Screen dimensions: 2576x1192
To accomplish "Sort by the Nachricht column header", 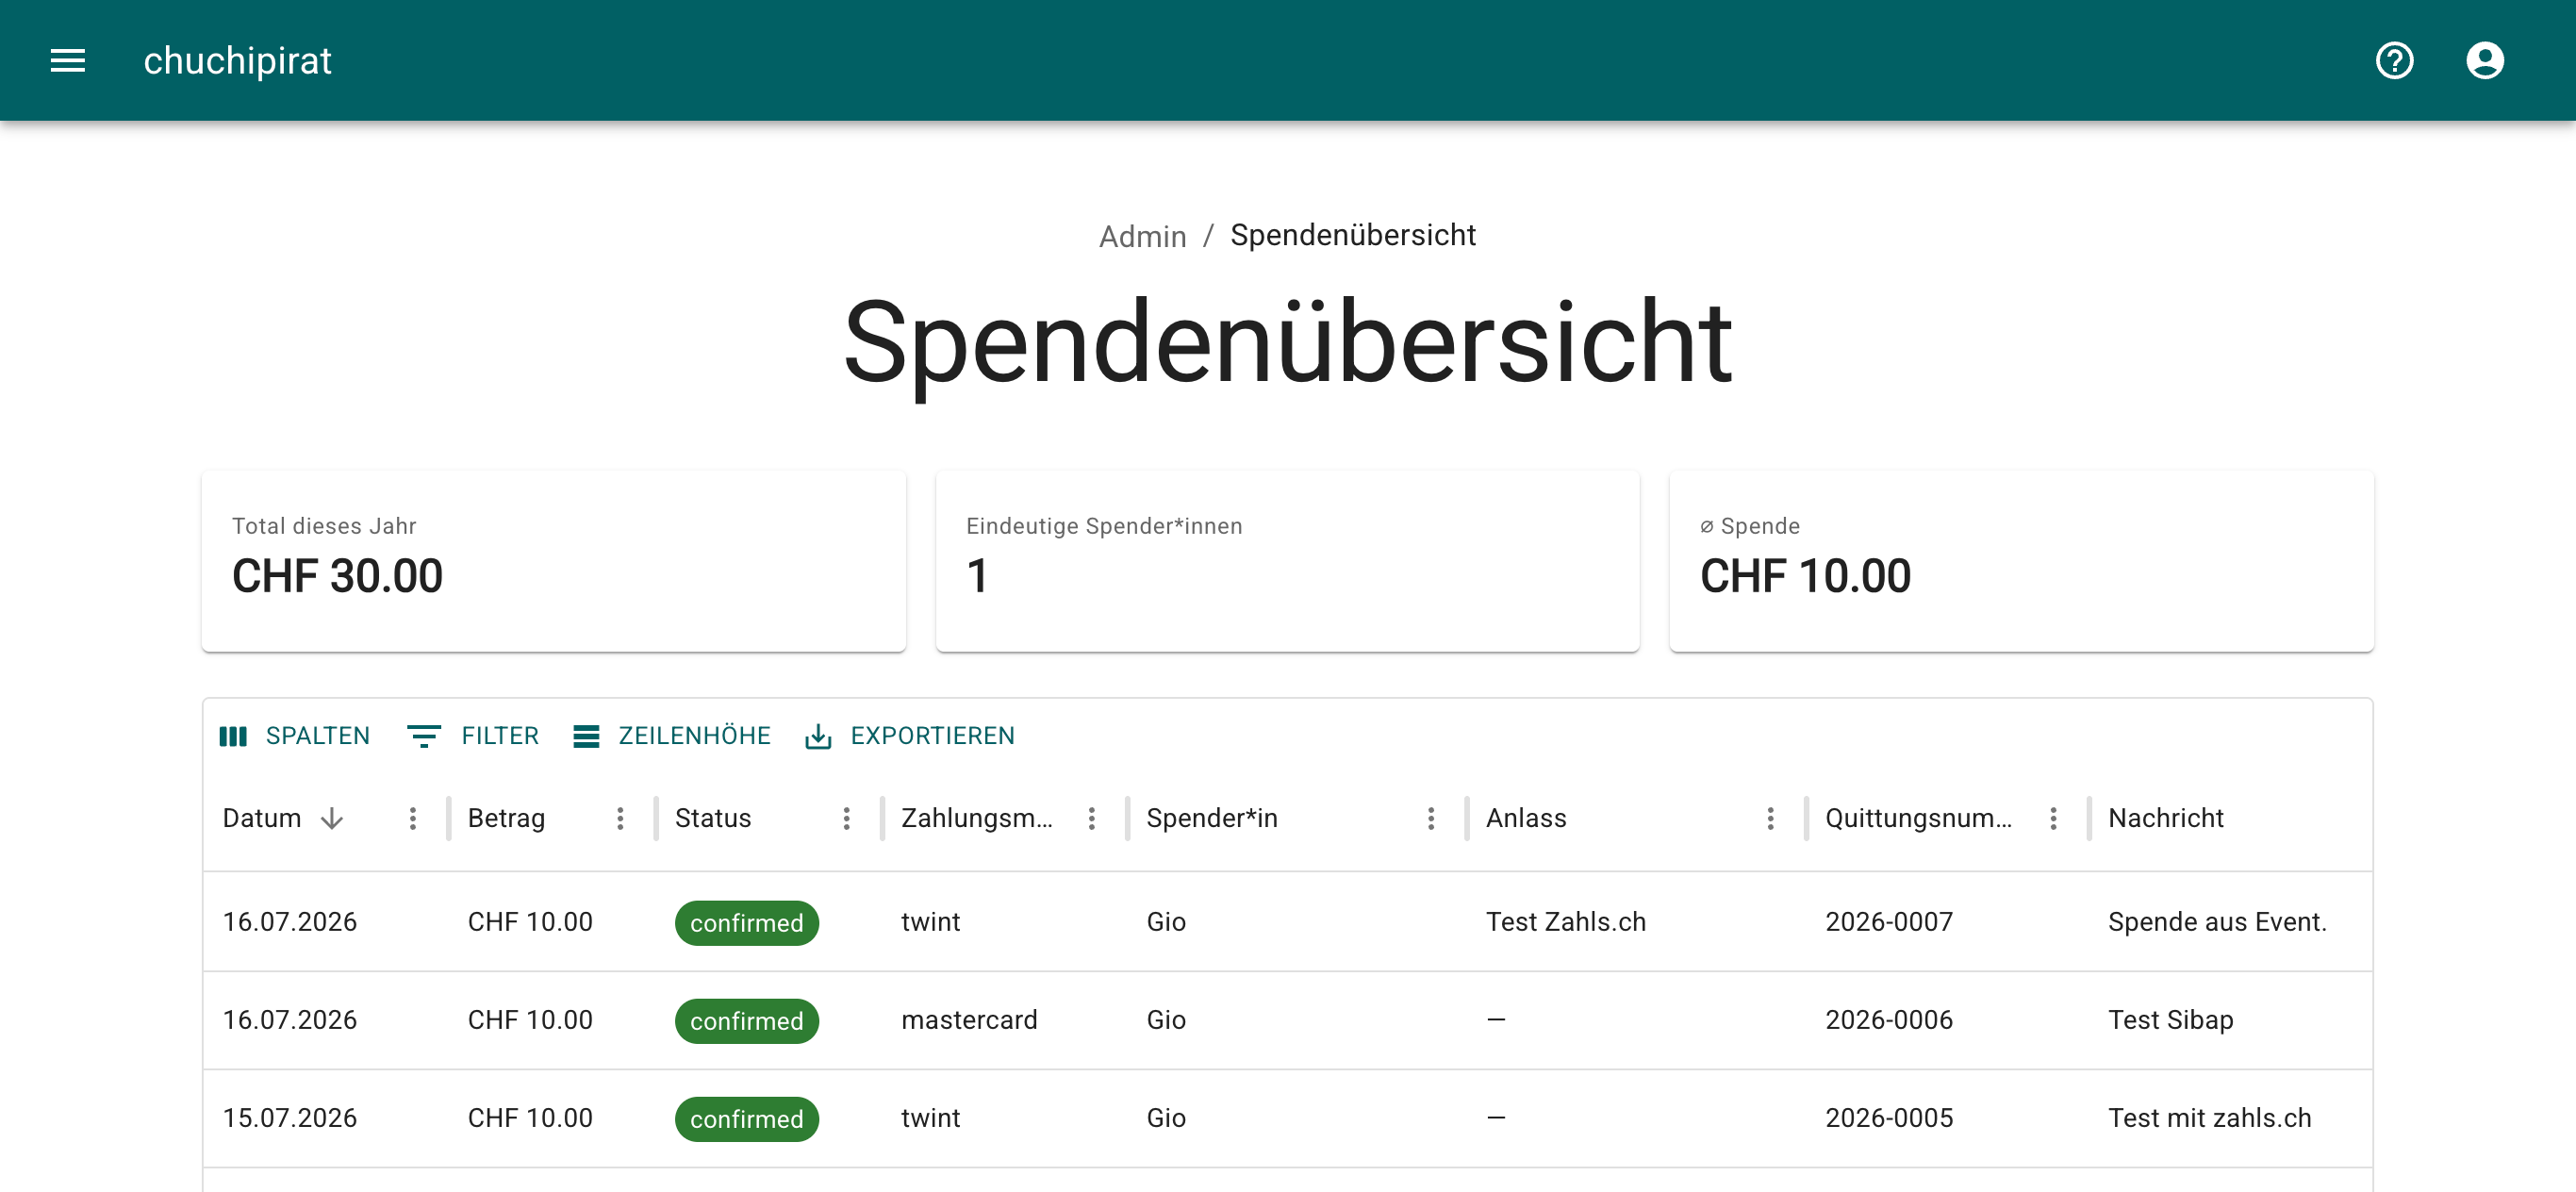I will pyautogui.click(x=2166, y=819).
